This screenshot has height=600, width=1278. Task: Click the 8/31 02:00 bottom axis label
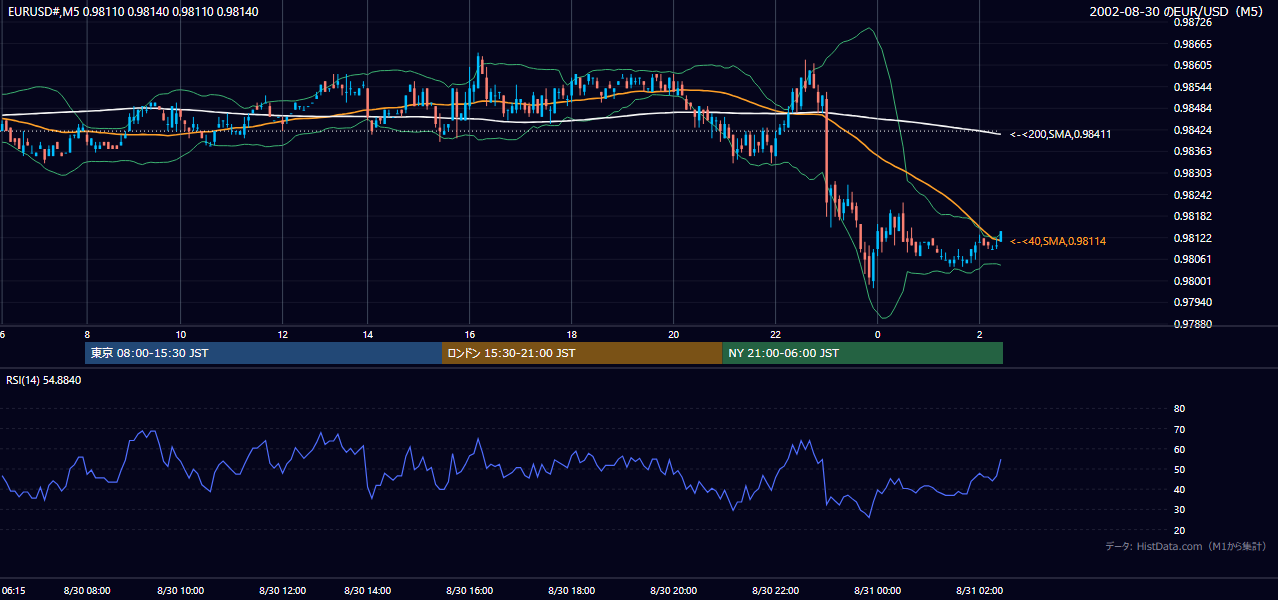[981, 591]
